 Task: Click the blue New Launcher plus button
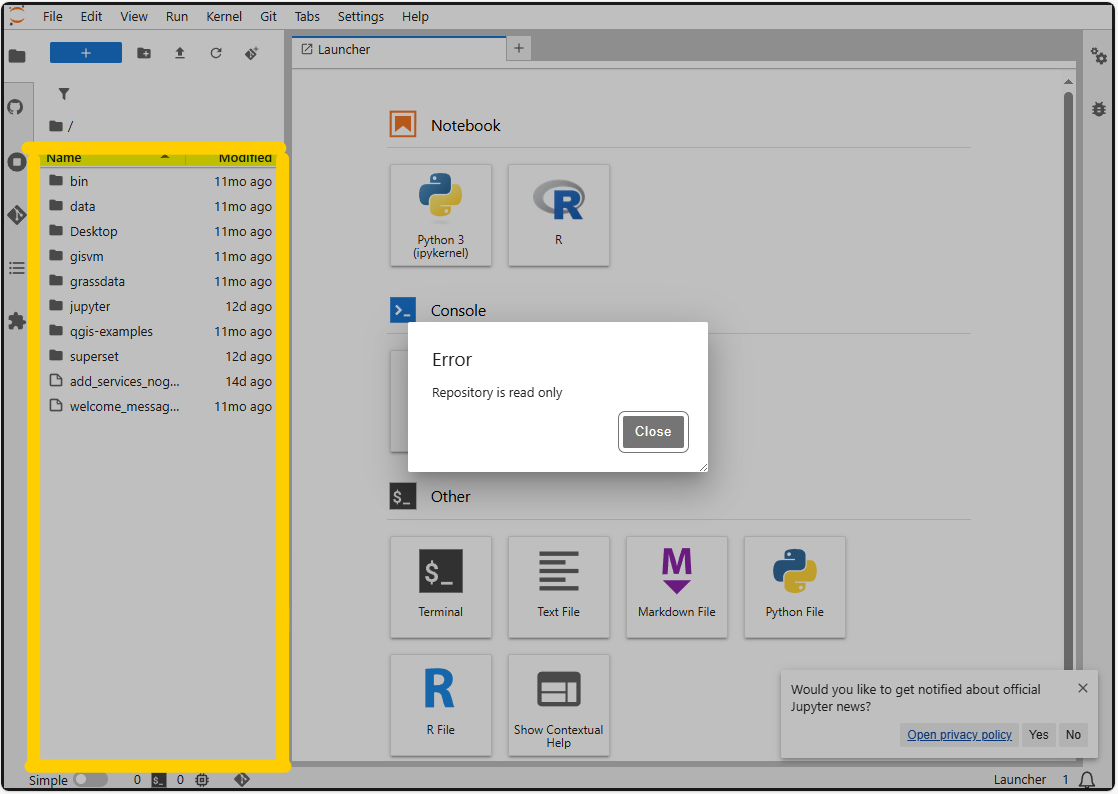pos(86,53)
